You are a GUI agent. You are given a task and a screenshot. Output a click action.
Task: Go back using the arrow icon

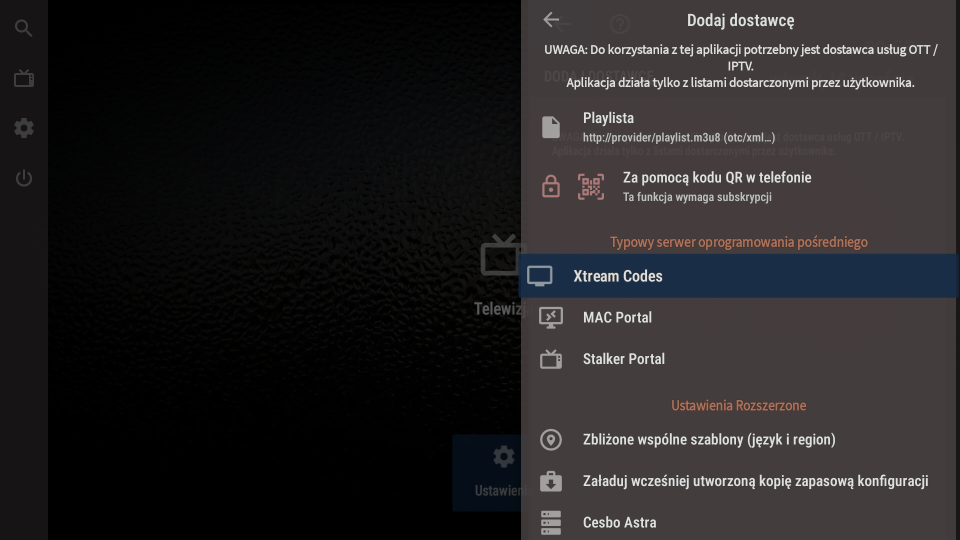click(x=552, y=21)
